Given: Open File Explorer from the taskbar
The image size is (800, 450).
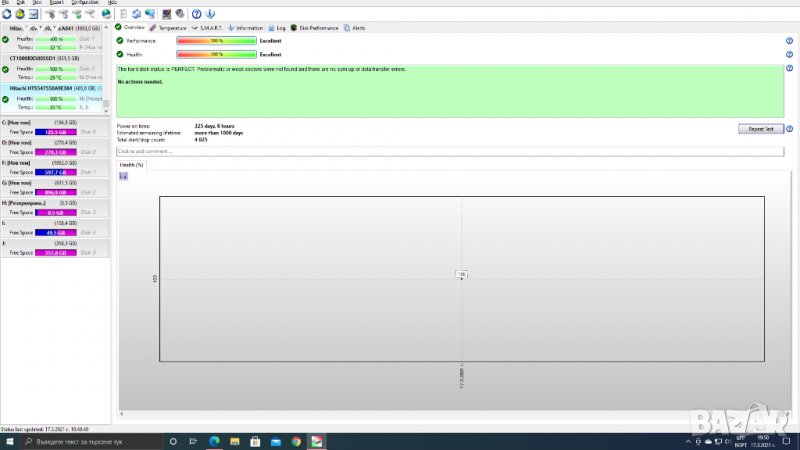Looking at the screenshot, I should pos(235,441).
